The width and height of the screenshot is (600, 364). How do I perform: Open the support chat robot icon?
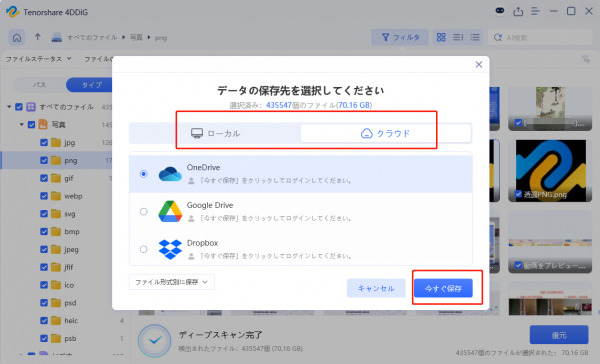click(500, 11)
